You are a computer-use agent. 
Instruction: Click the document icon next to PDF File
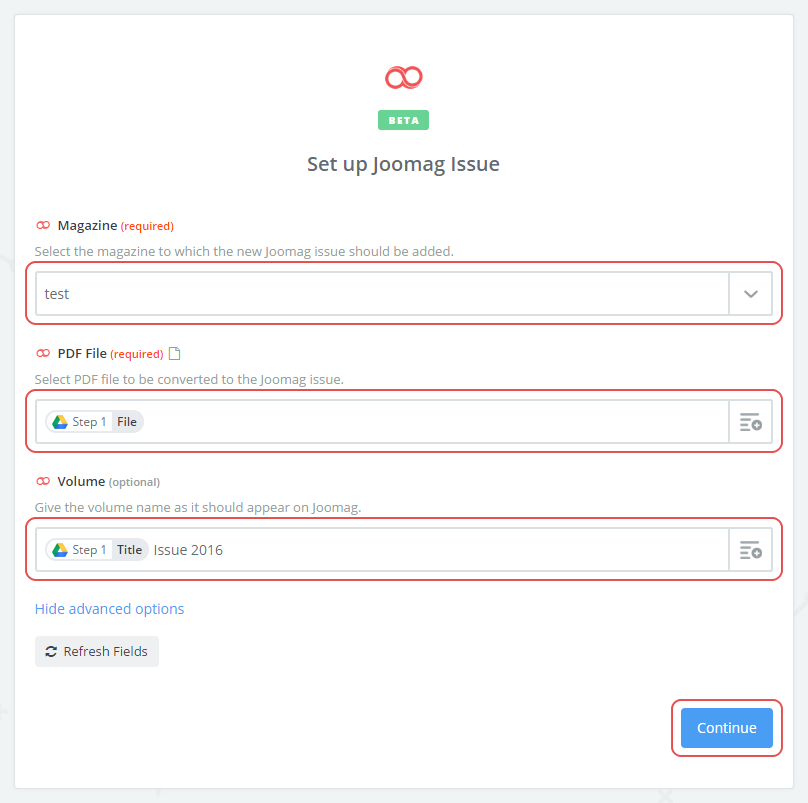[x=175, y=353]
